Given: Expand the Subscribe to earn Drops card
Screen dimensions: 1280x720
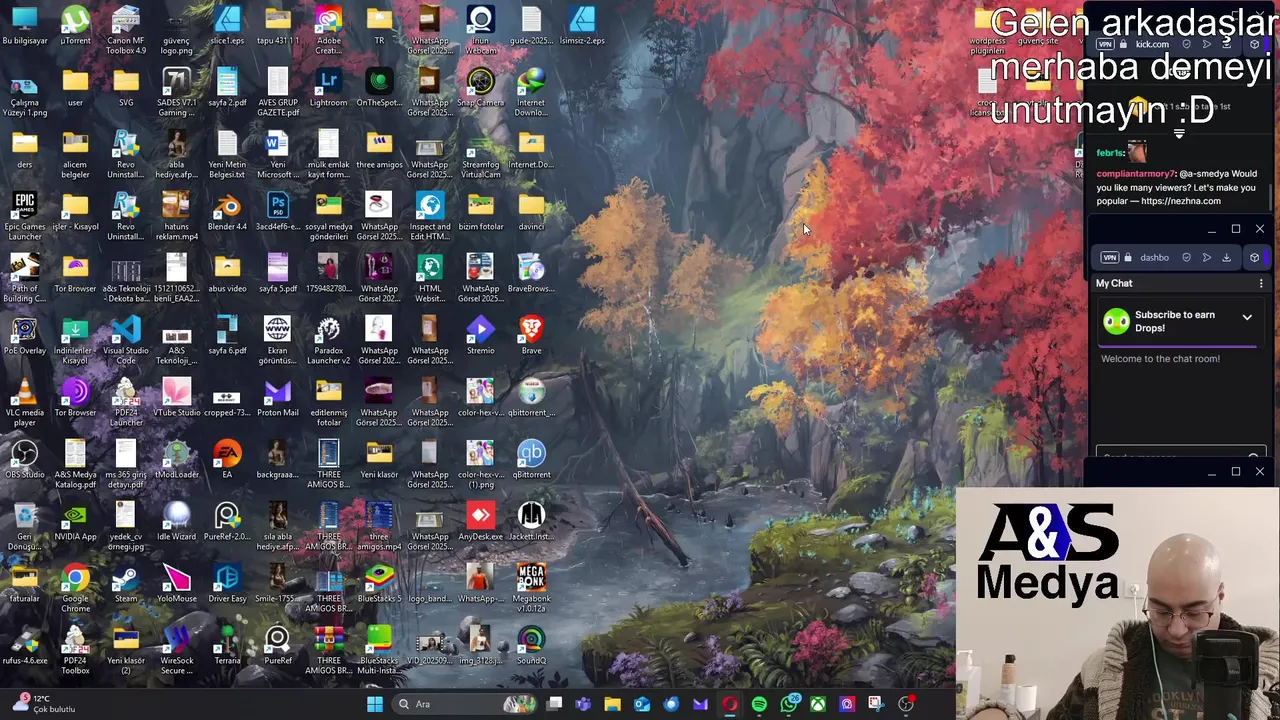Looking at the screenshot, I should click(1247, 318).
